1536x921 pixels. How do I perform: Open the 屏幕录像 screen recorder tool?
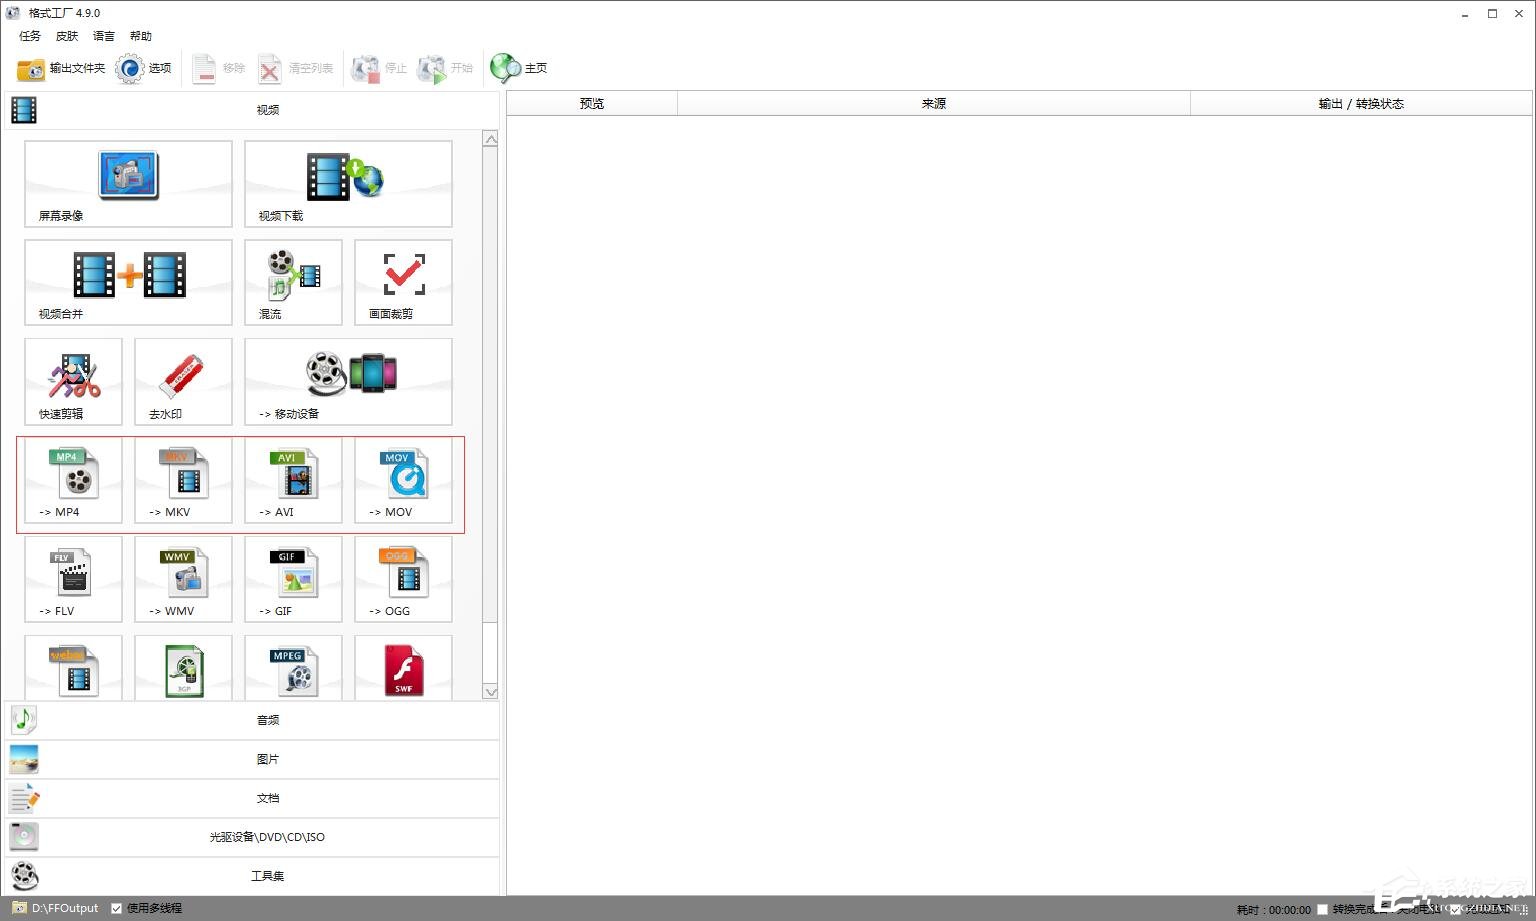click(128, 183)
